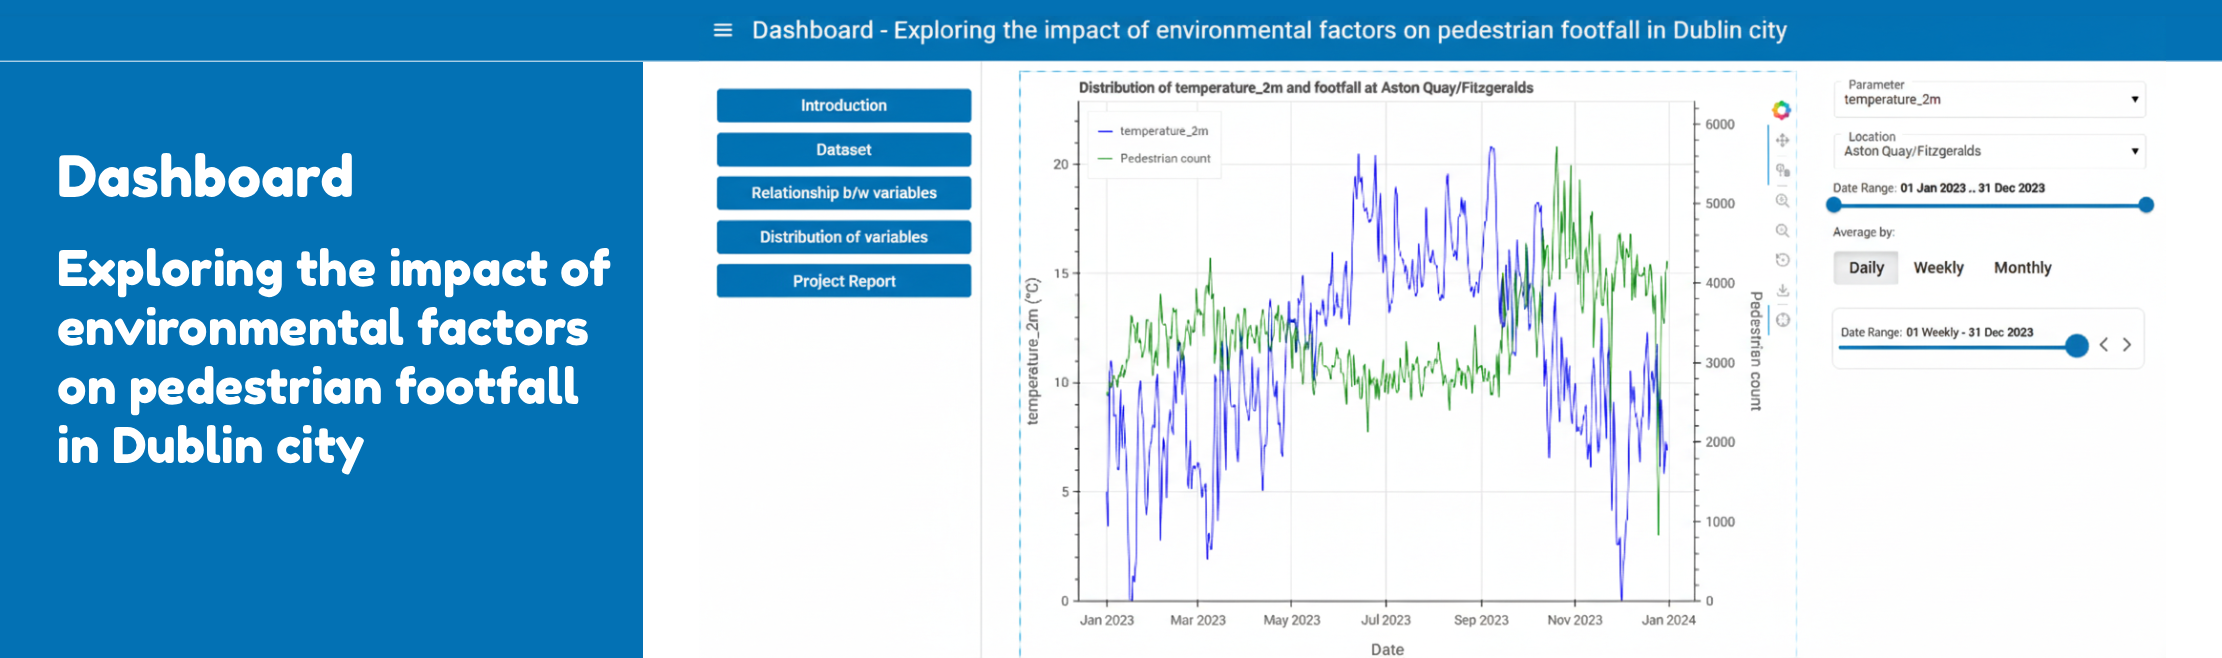This screenshot has width=2222, height=658.
Task: Step slider forward with right chevron
Action: (2127, 344)
